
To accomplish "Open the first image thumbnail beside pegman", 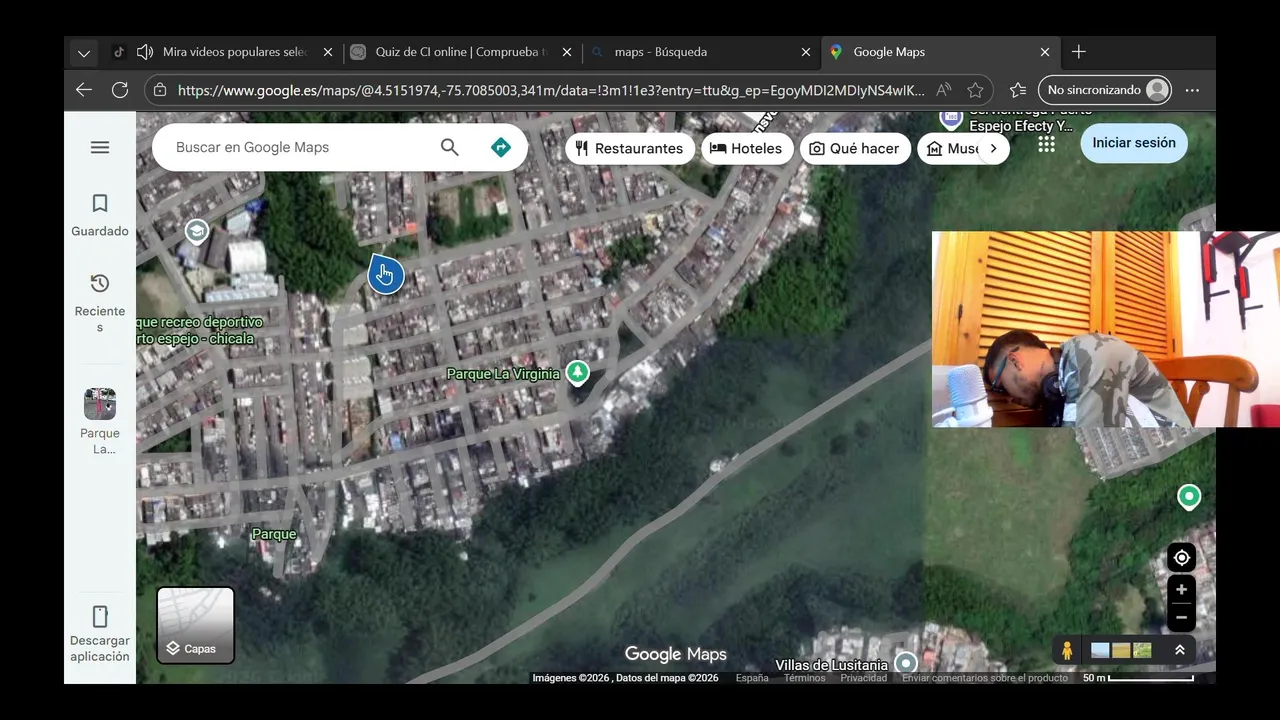I will point(1100,650).
